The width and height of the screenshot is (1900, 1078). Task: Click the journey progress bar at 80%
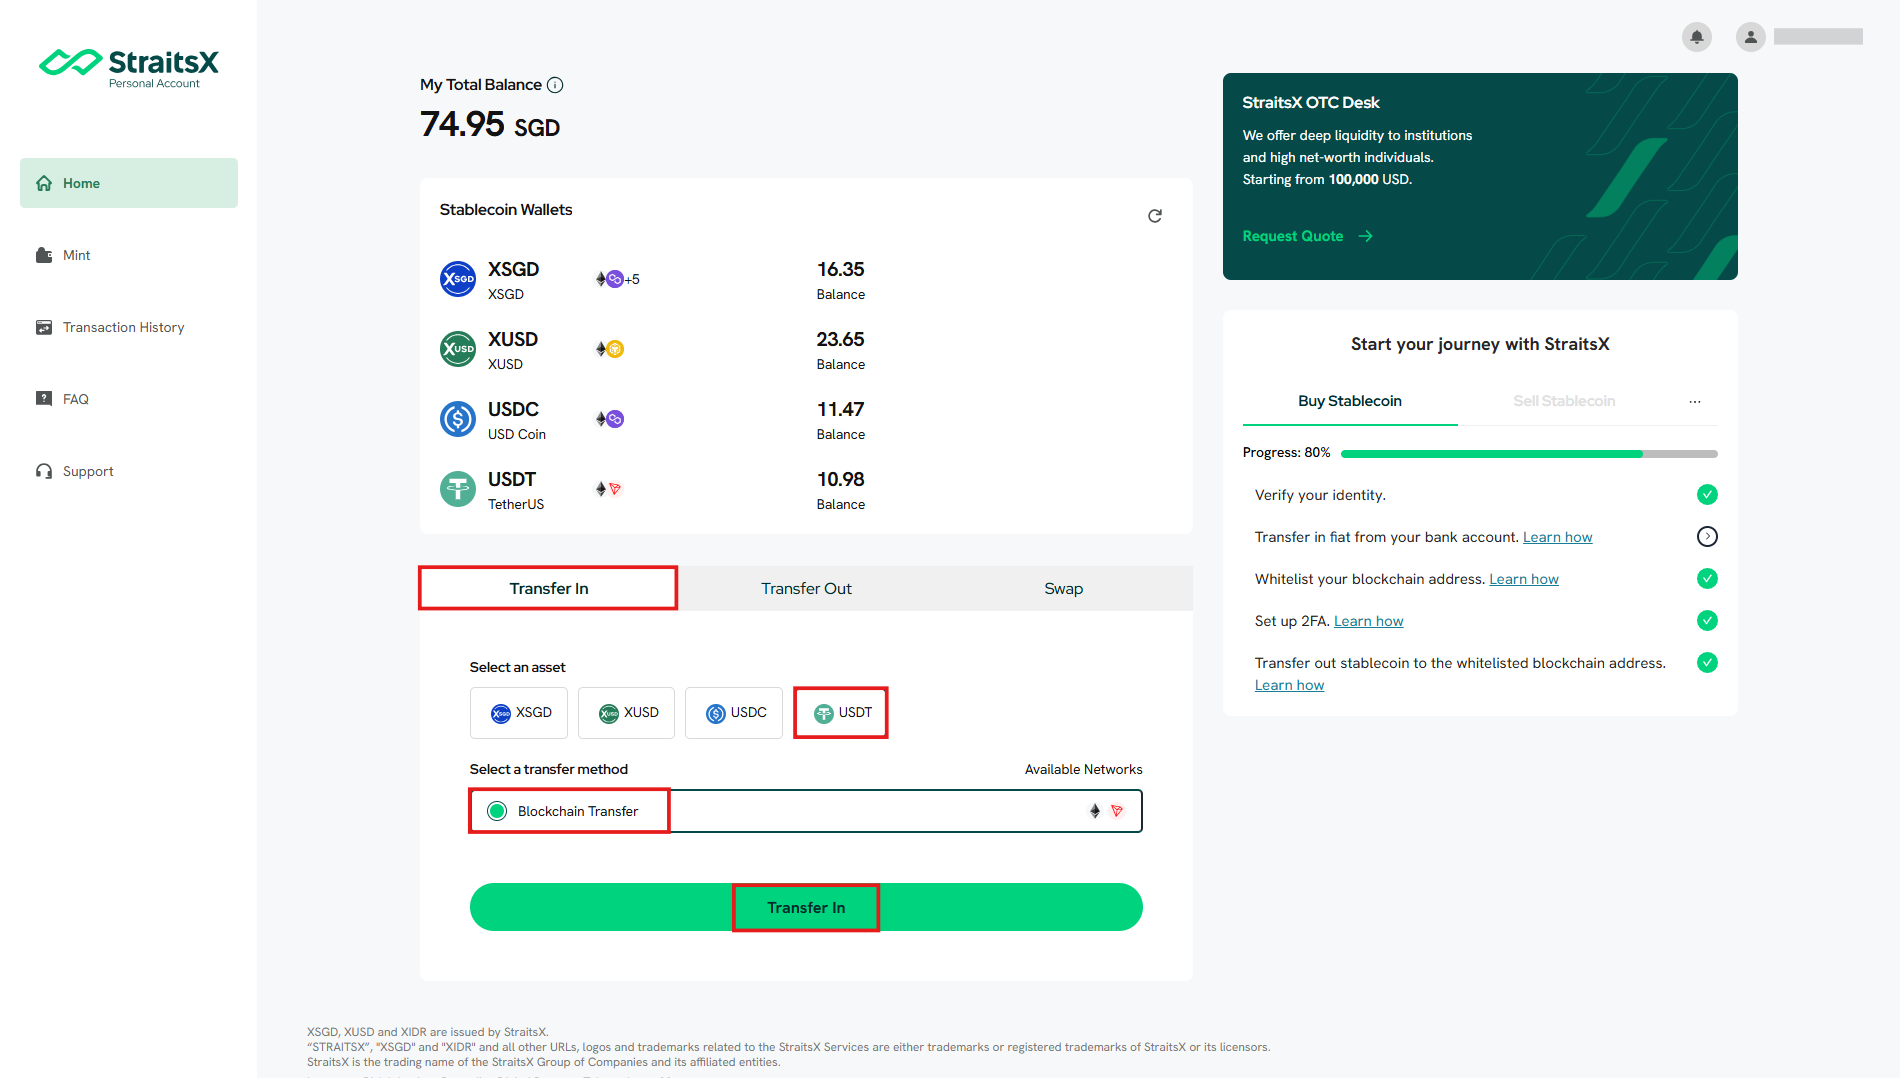1529,454
